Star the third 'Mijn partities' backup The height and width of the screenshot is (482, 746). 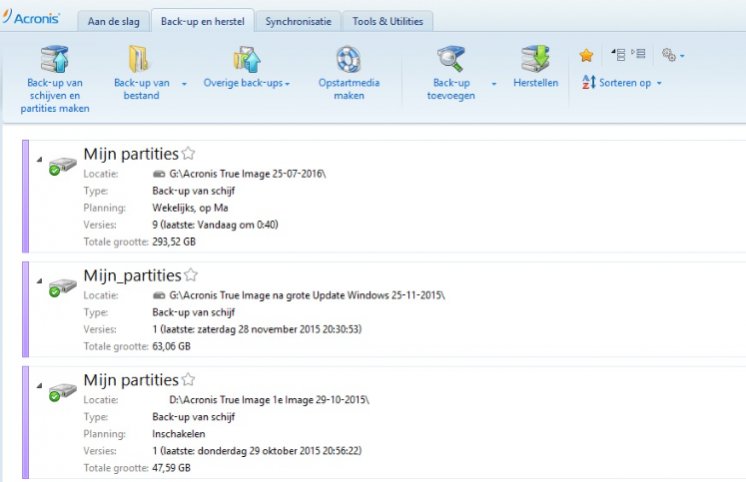point(188,379)
